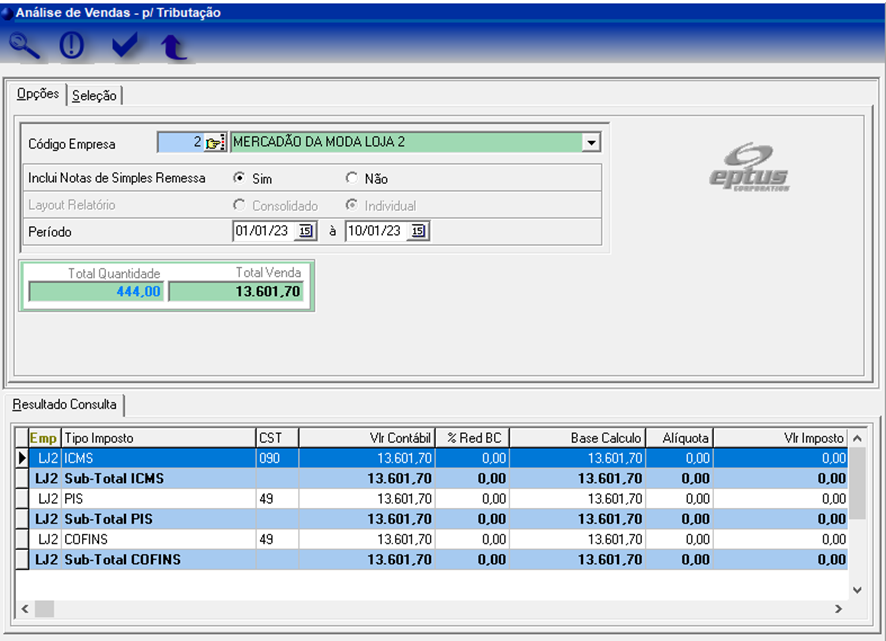Click the exclamation mark alert icon

point(73,46)
